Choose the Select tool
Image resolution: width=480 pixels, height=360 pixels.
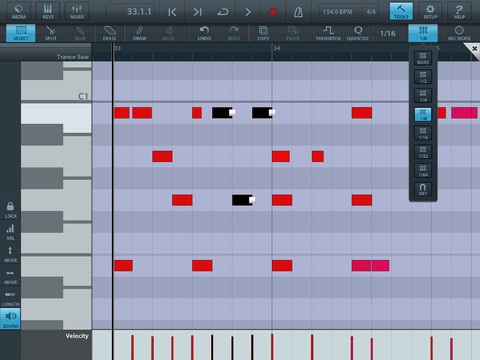(21, 33)
